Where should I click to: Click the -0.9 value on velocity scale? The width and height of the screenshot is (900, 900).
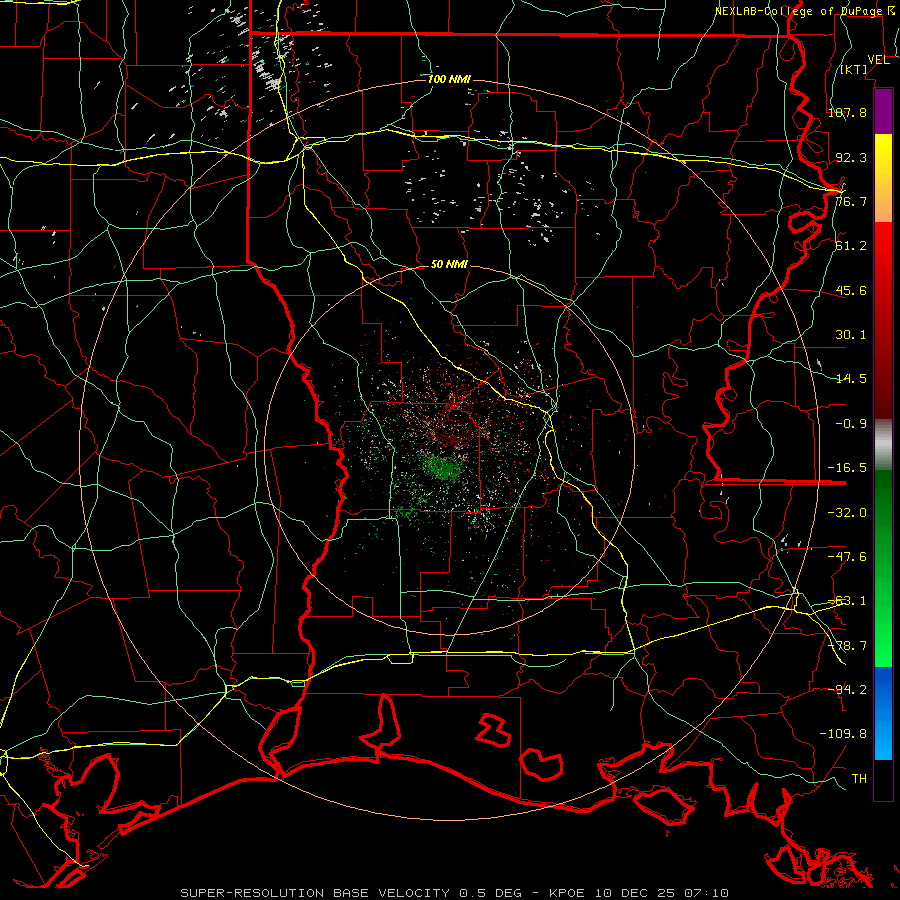point(851,424)
